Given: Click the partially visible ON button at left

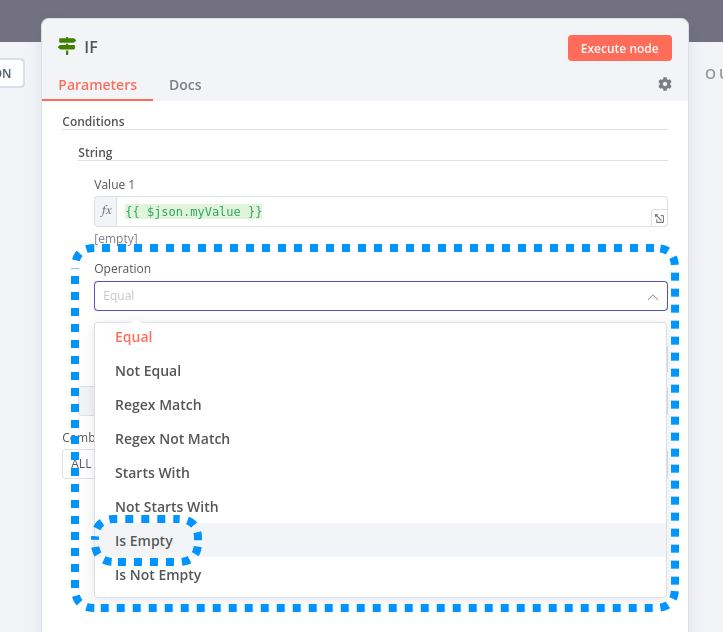Looking at the screenshot, I should click(10, 73).
